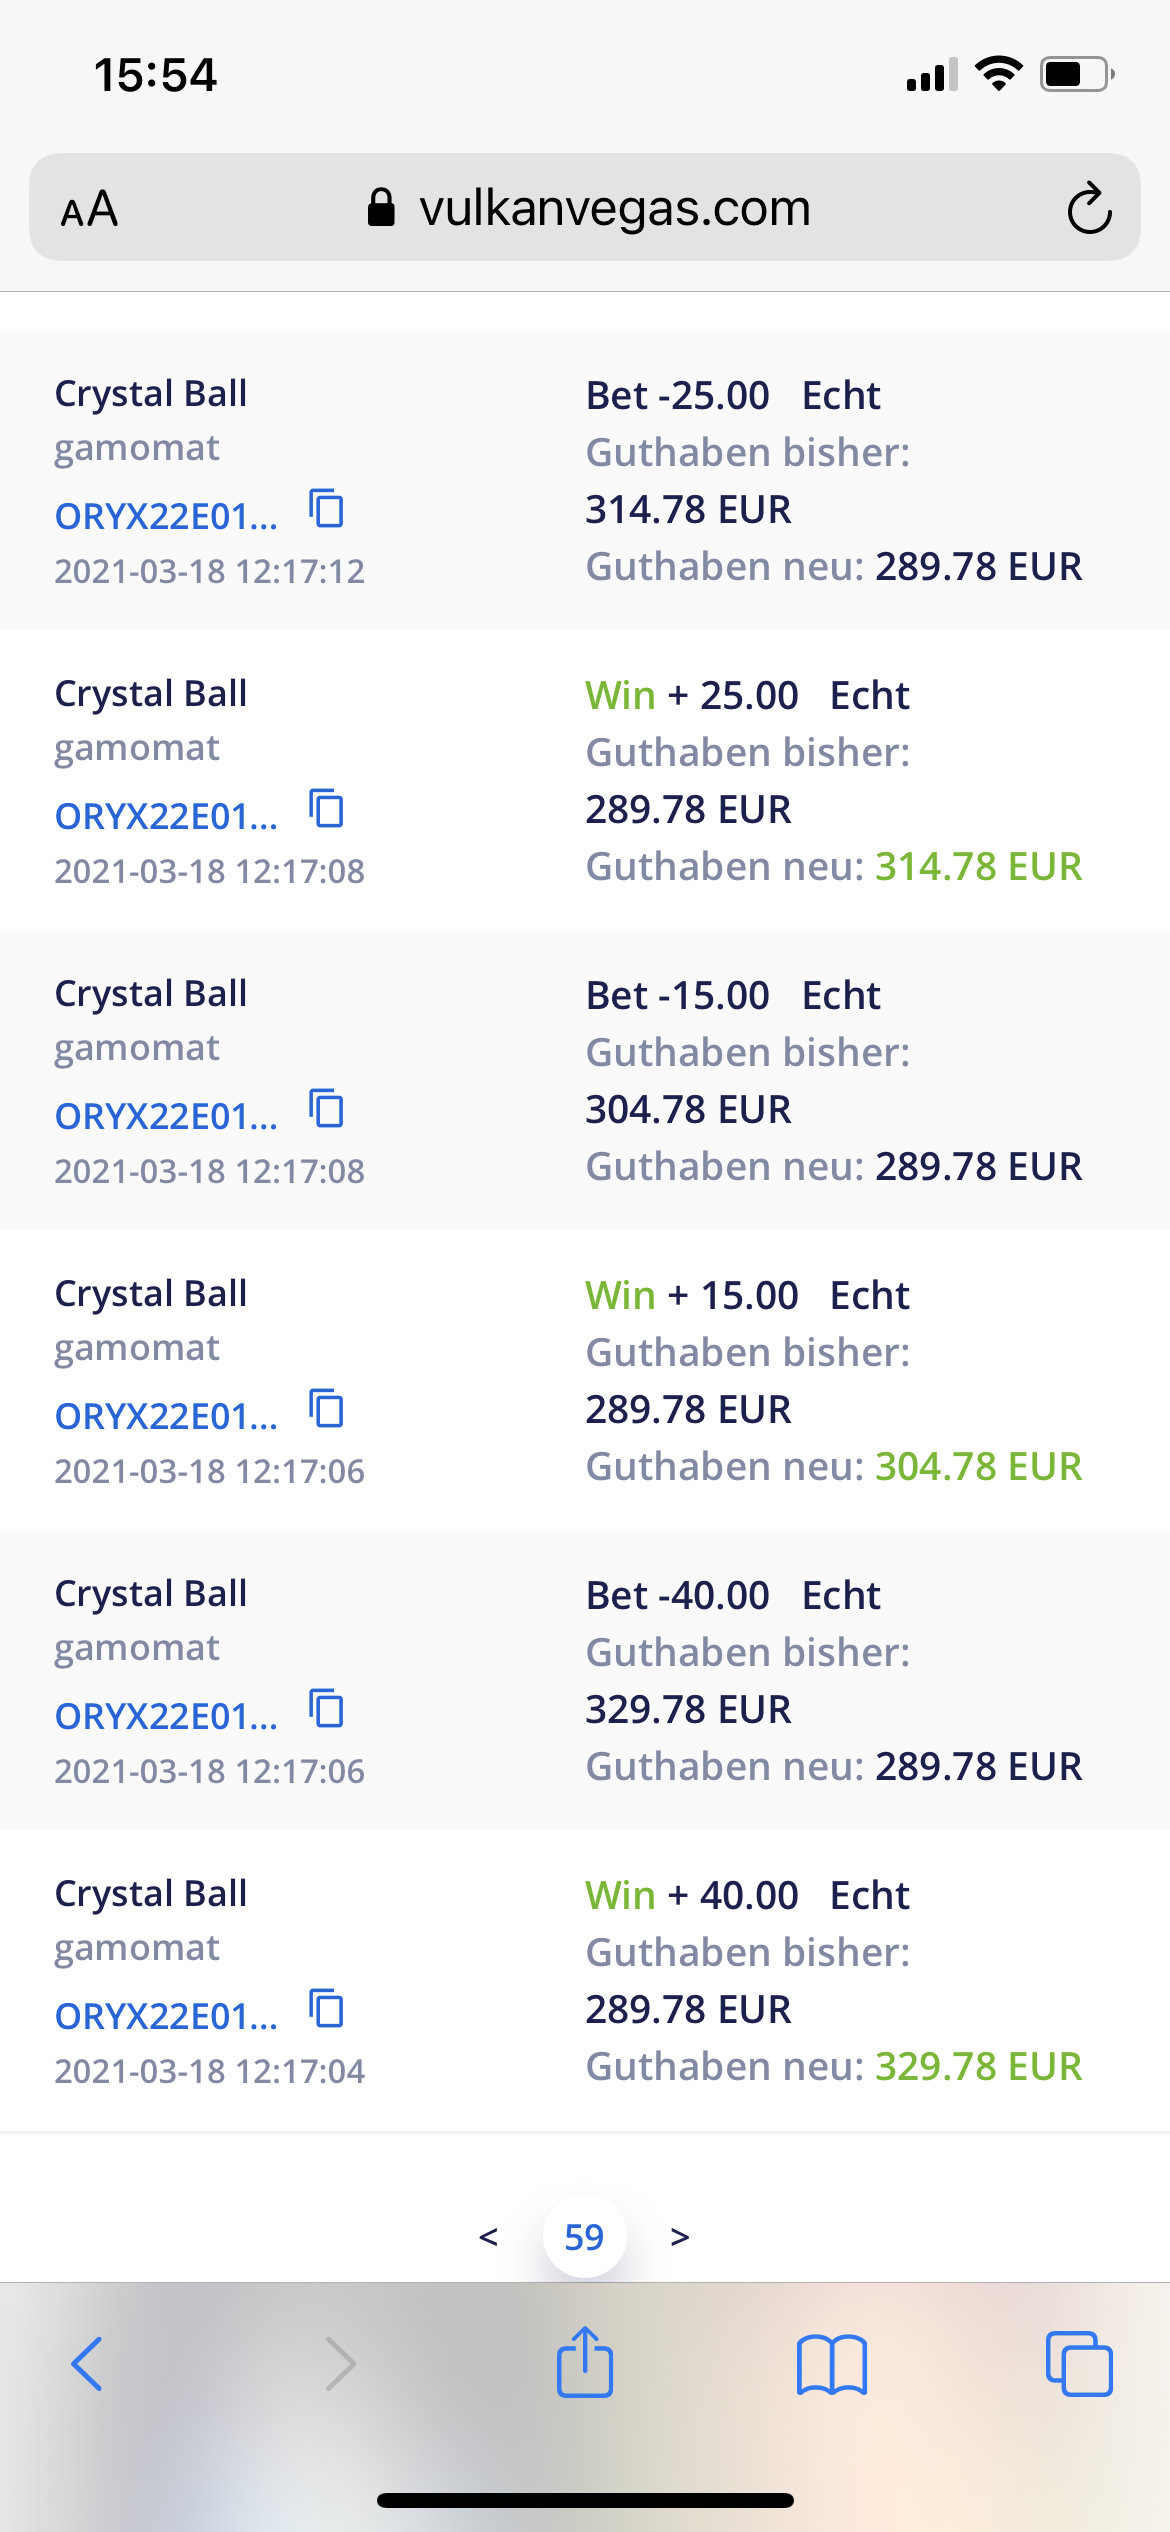This screenshot has height=2532, width=1170.
Task: Reload the vulkanvegas.com page
Action: [1088, 209]
